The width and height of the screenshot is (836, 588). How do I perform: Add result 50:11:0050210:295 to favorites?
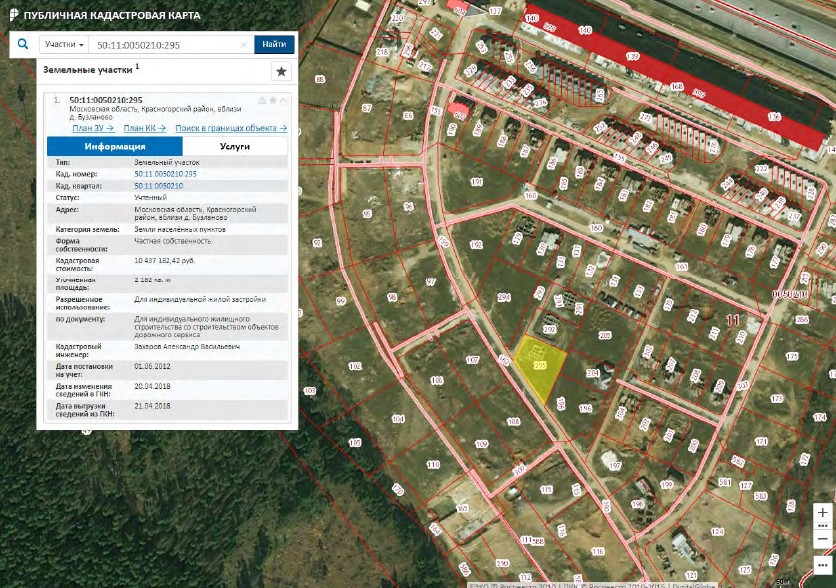coord(273,100)
